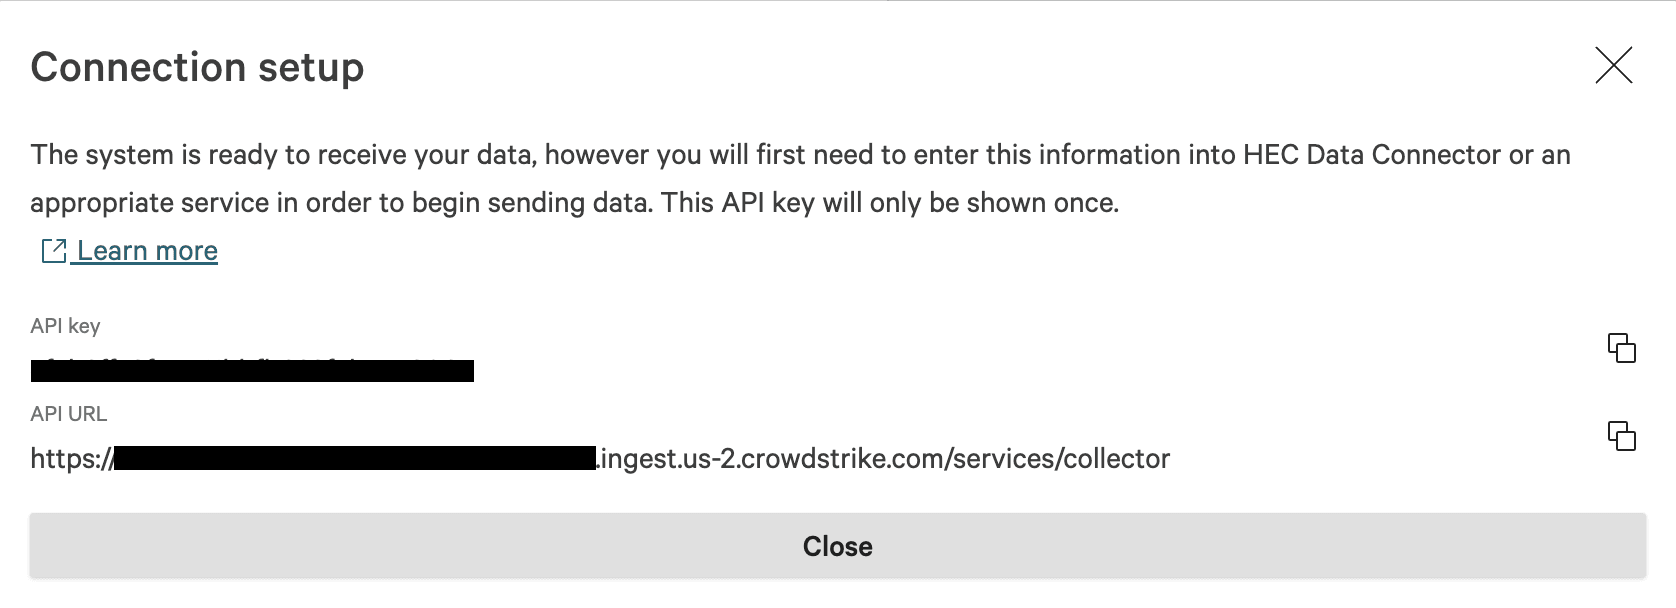This screenshot has width=1676, height=608.
Task: Click the redacted part of the API URL
Action: tap(355, 459)
